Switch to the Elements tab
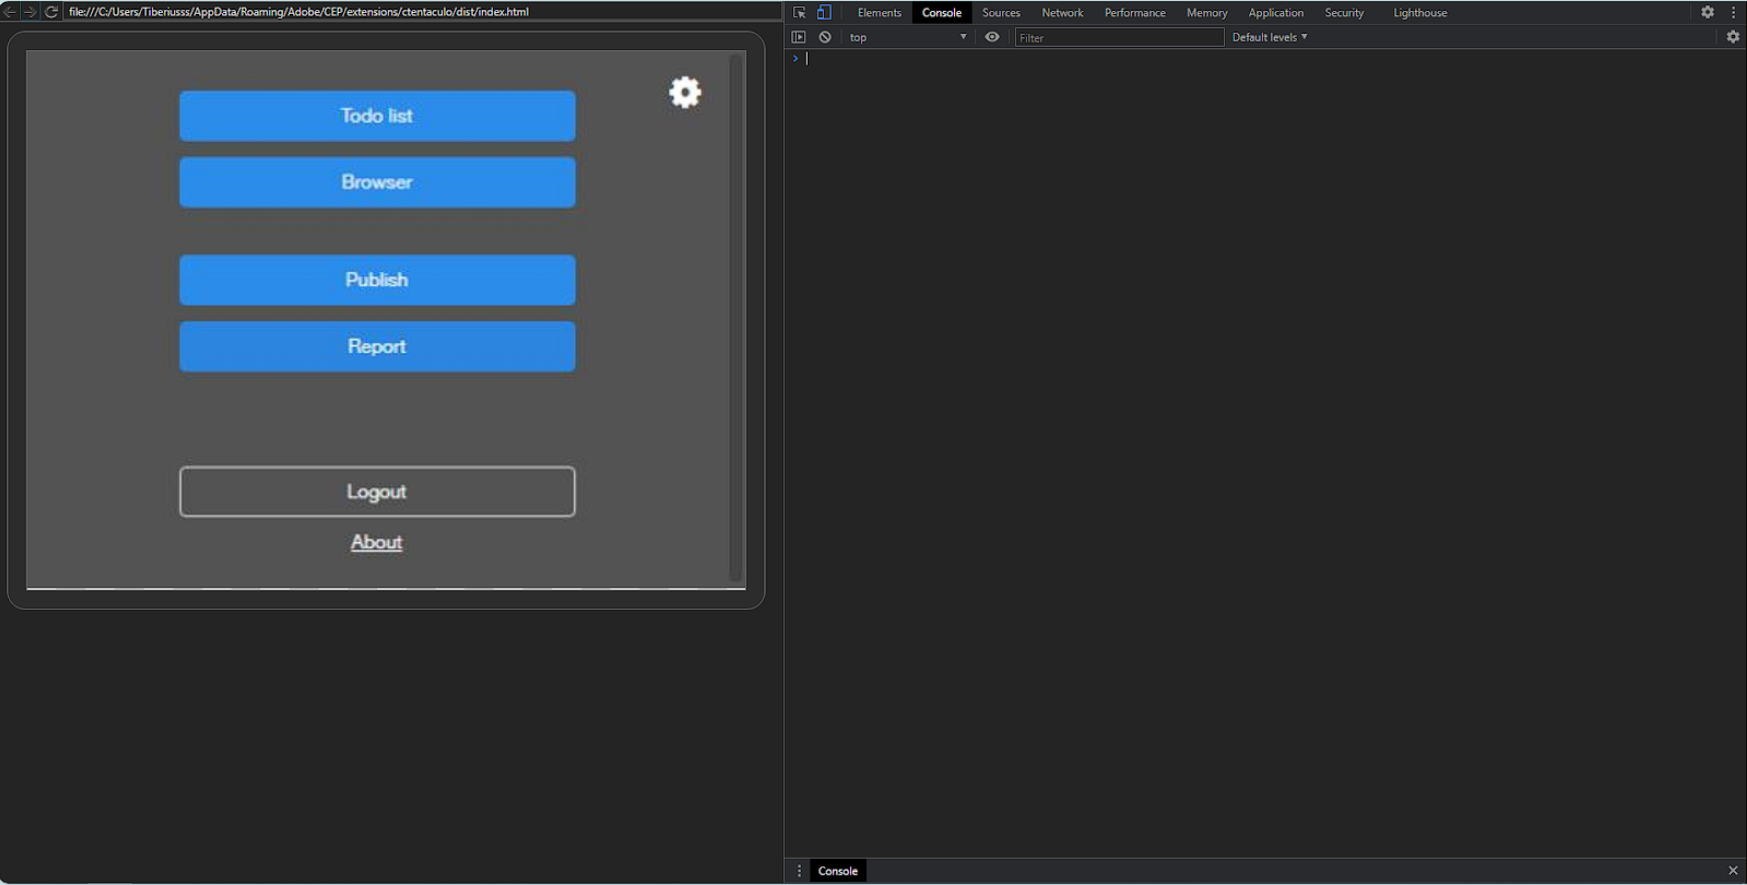1747x885 pixels. point(879,13)
